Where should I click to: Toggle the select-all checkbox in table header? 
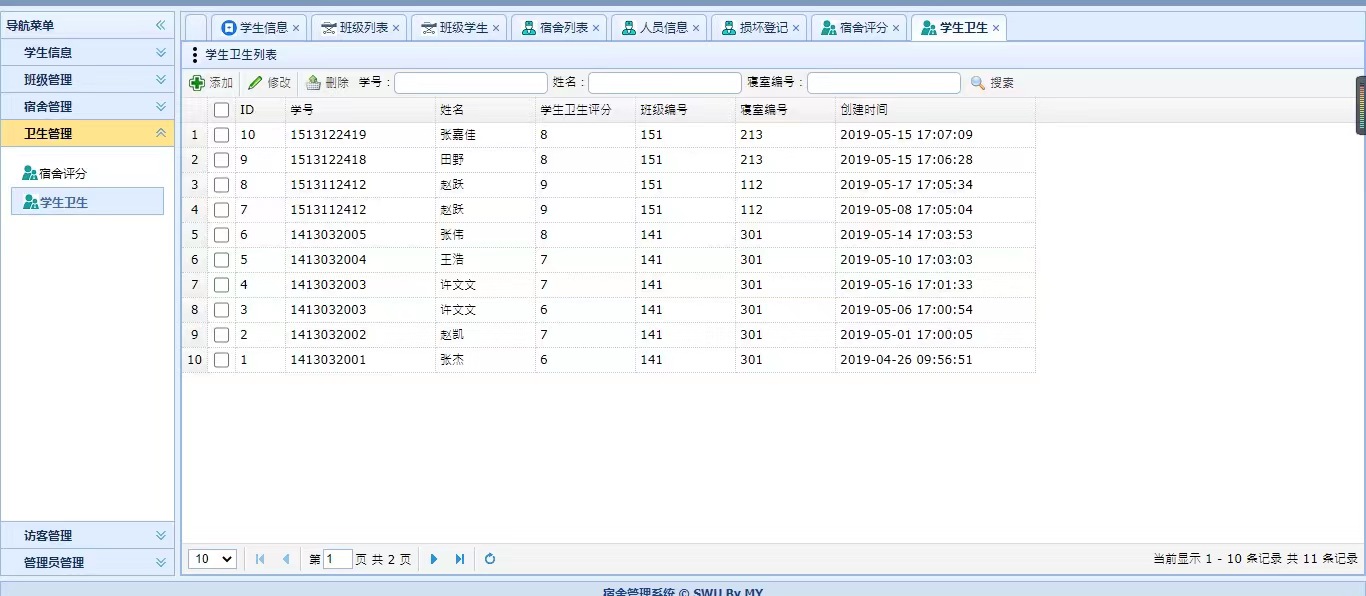click(x=221, y=110)
